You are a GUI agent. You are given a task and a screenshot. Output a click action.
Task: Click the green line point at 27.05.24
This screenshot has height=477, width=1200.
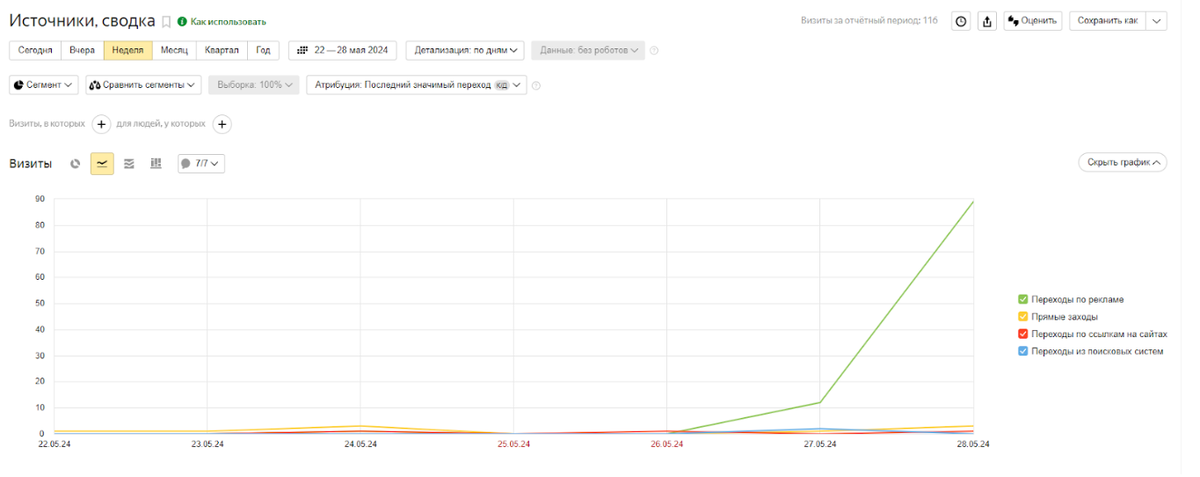820,402
